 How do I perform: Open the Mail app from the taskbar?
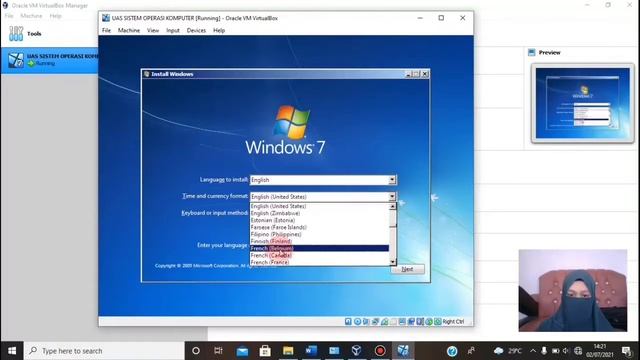tap(242, 351)
